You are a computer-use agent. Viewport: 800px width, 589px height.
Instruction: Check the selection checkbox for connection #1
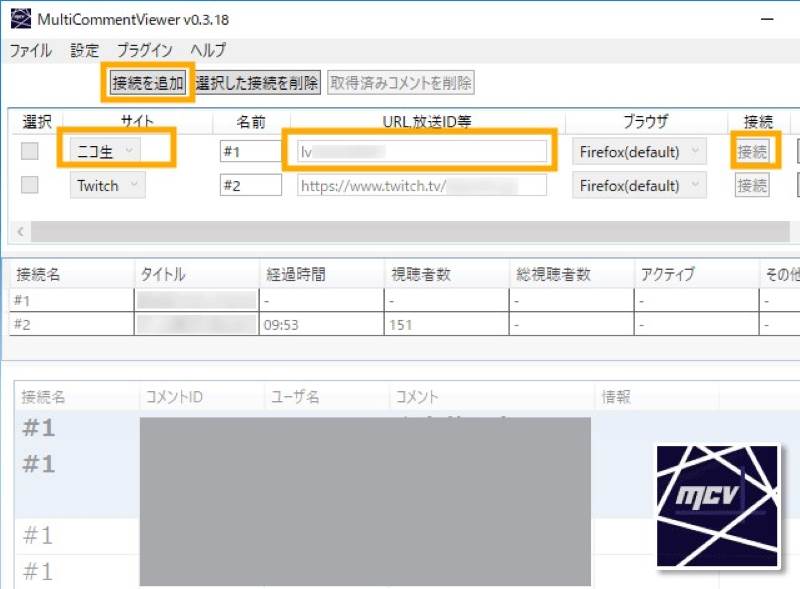coord(31,150)
